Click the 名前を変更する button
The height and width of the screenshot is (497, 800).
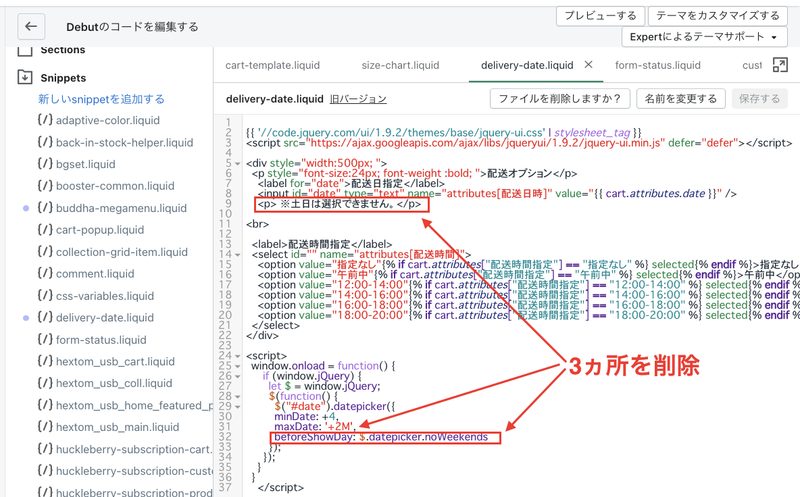[681, 98]
